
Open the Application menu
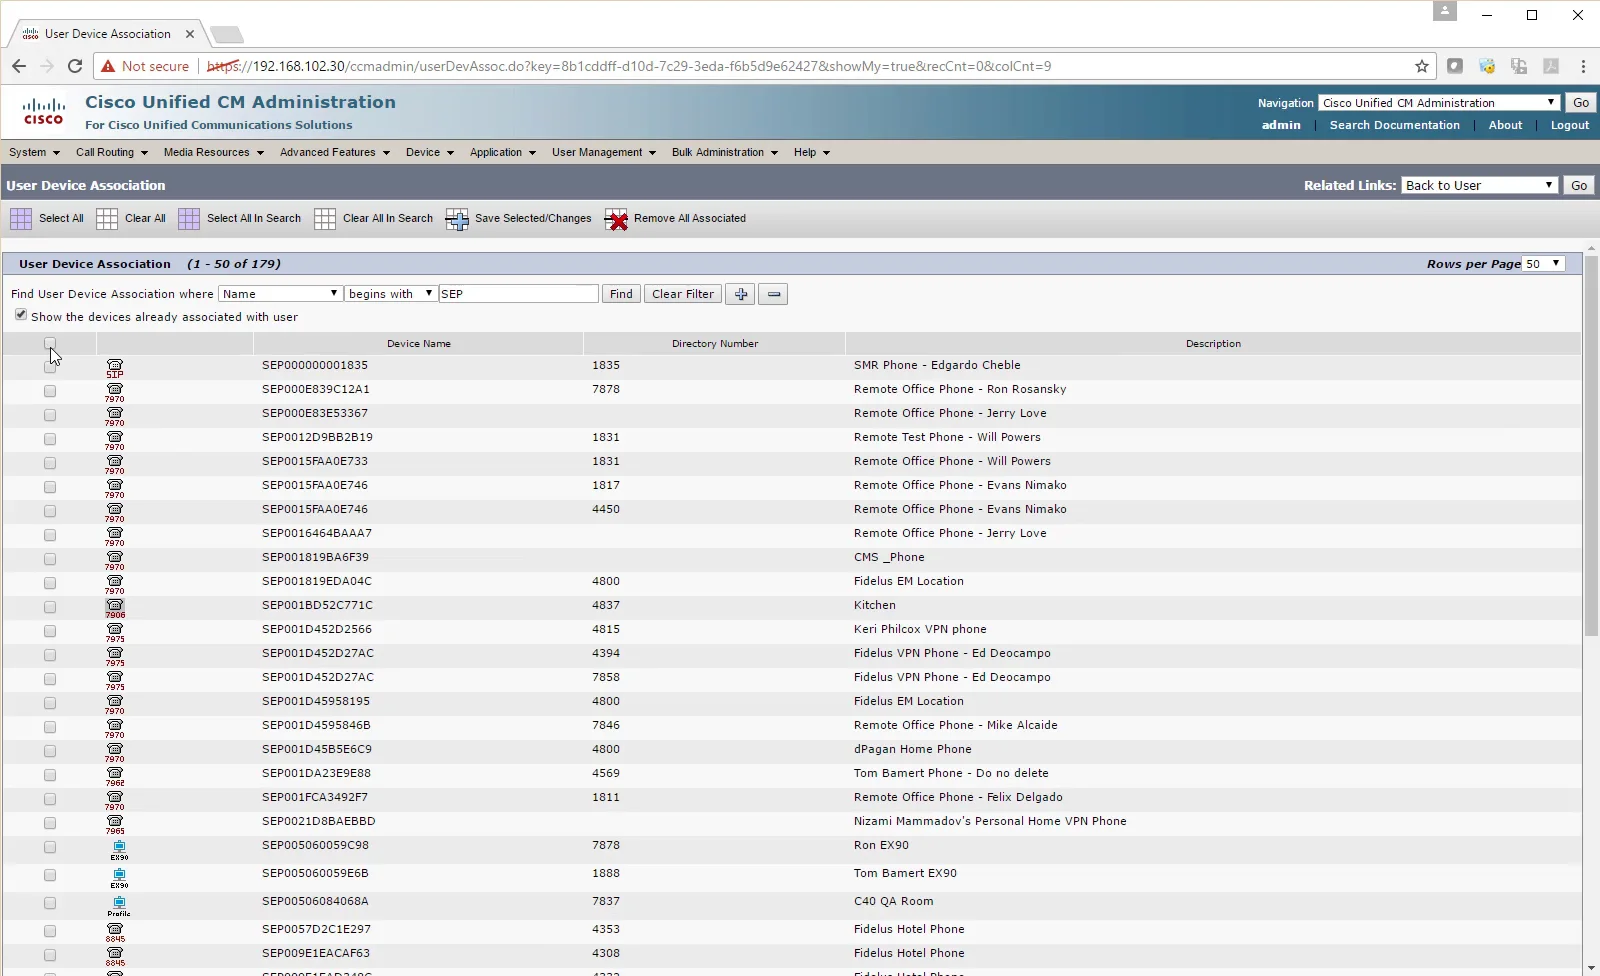tap(502, 152)
